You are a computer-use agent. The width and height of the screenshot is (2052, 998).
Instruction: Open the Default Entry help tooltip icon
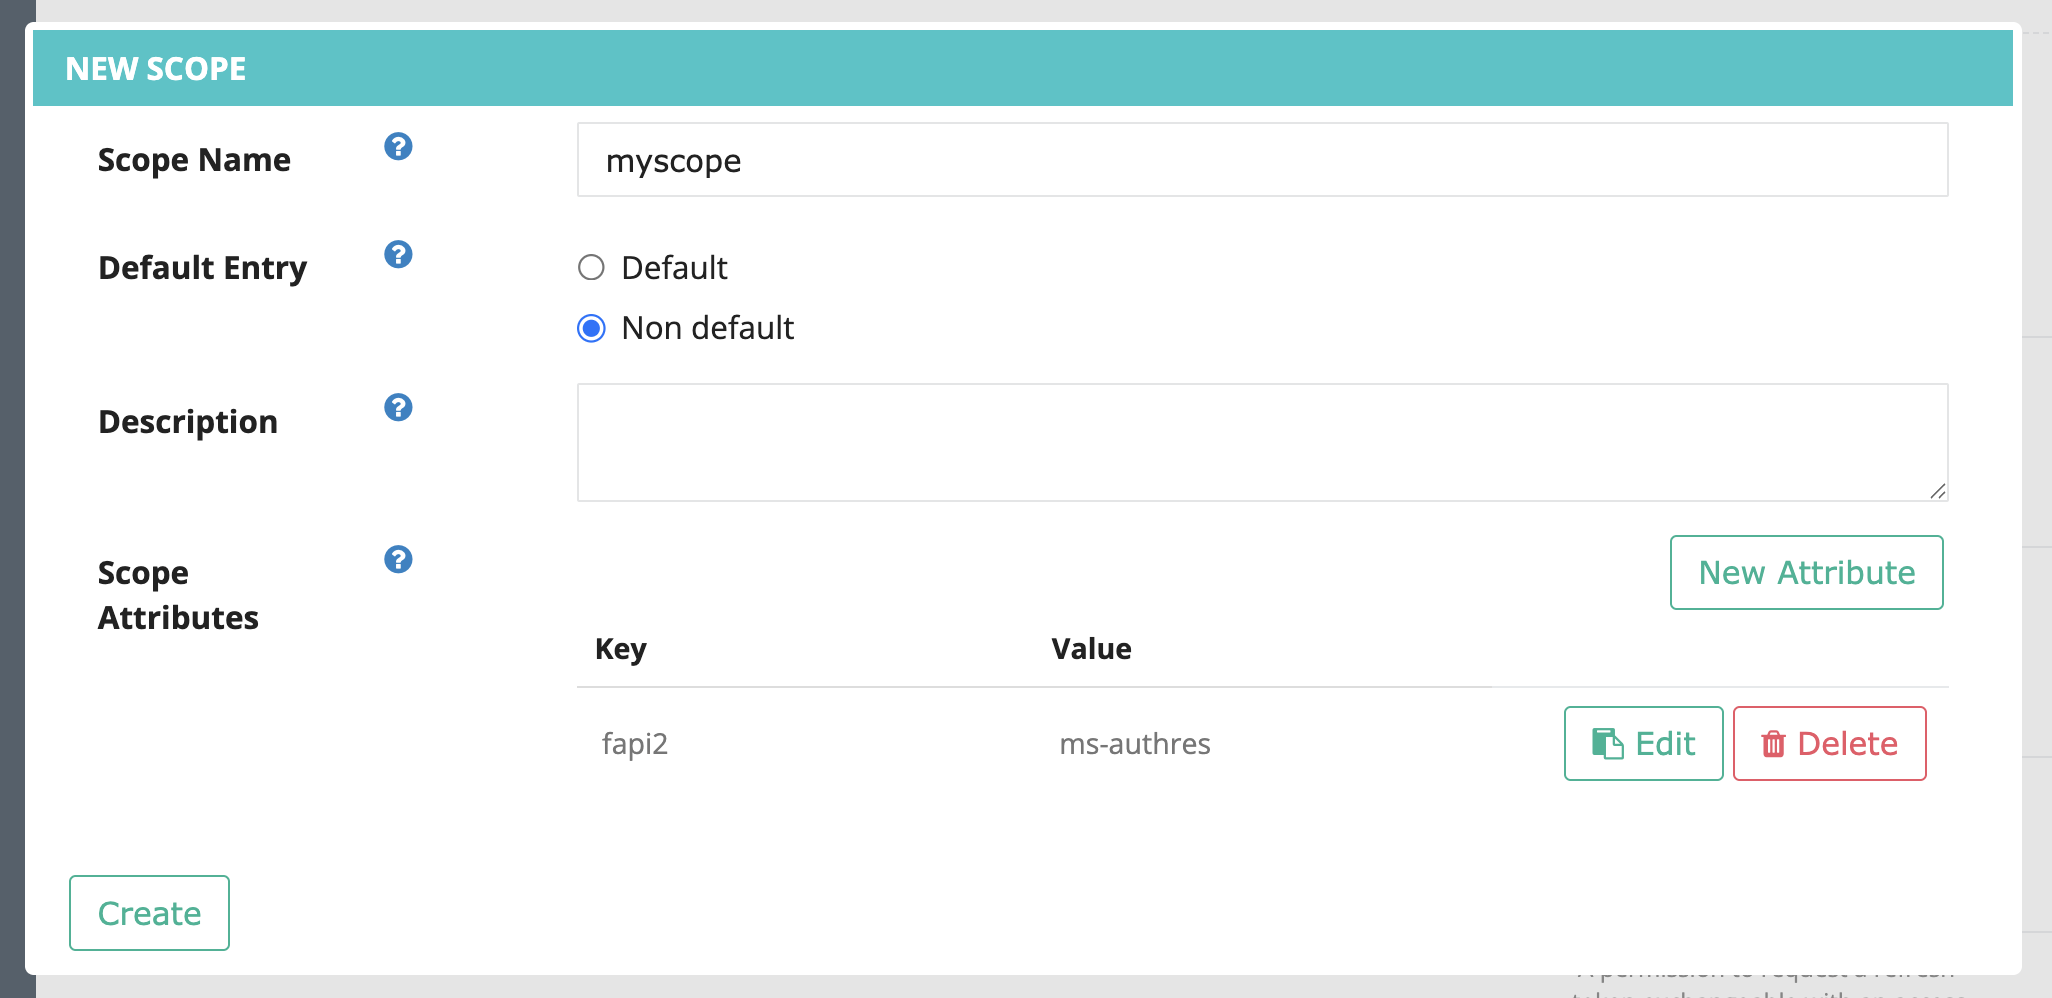[x=398, y=255]
